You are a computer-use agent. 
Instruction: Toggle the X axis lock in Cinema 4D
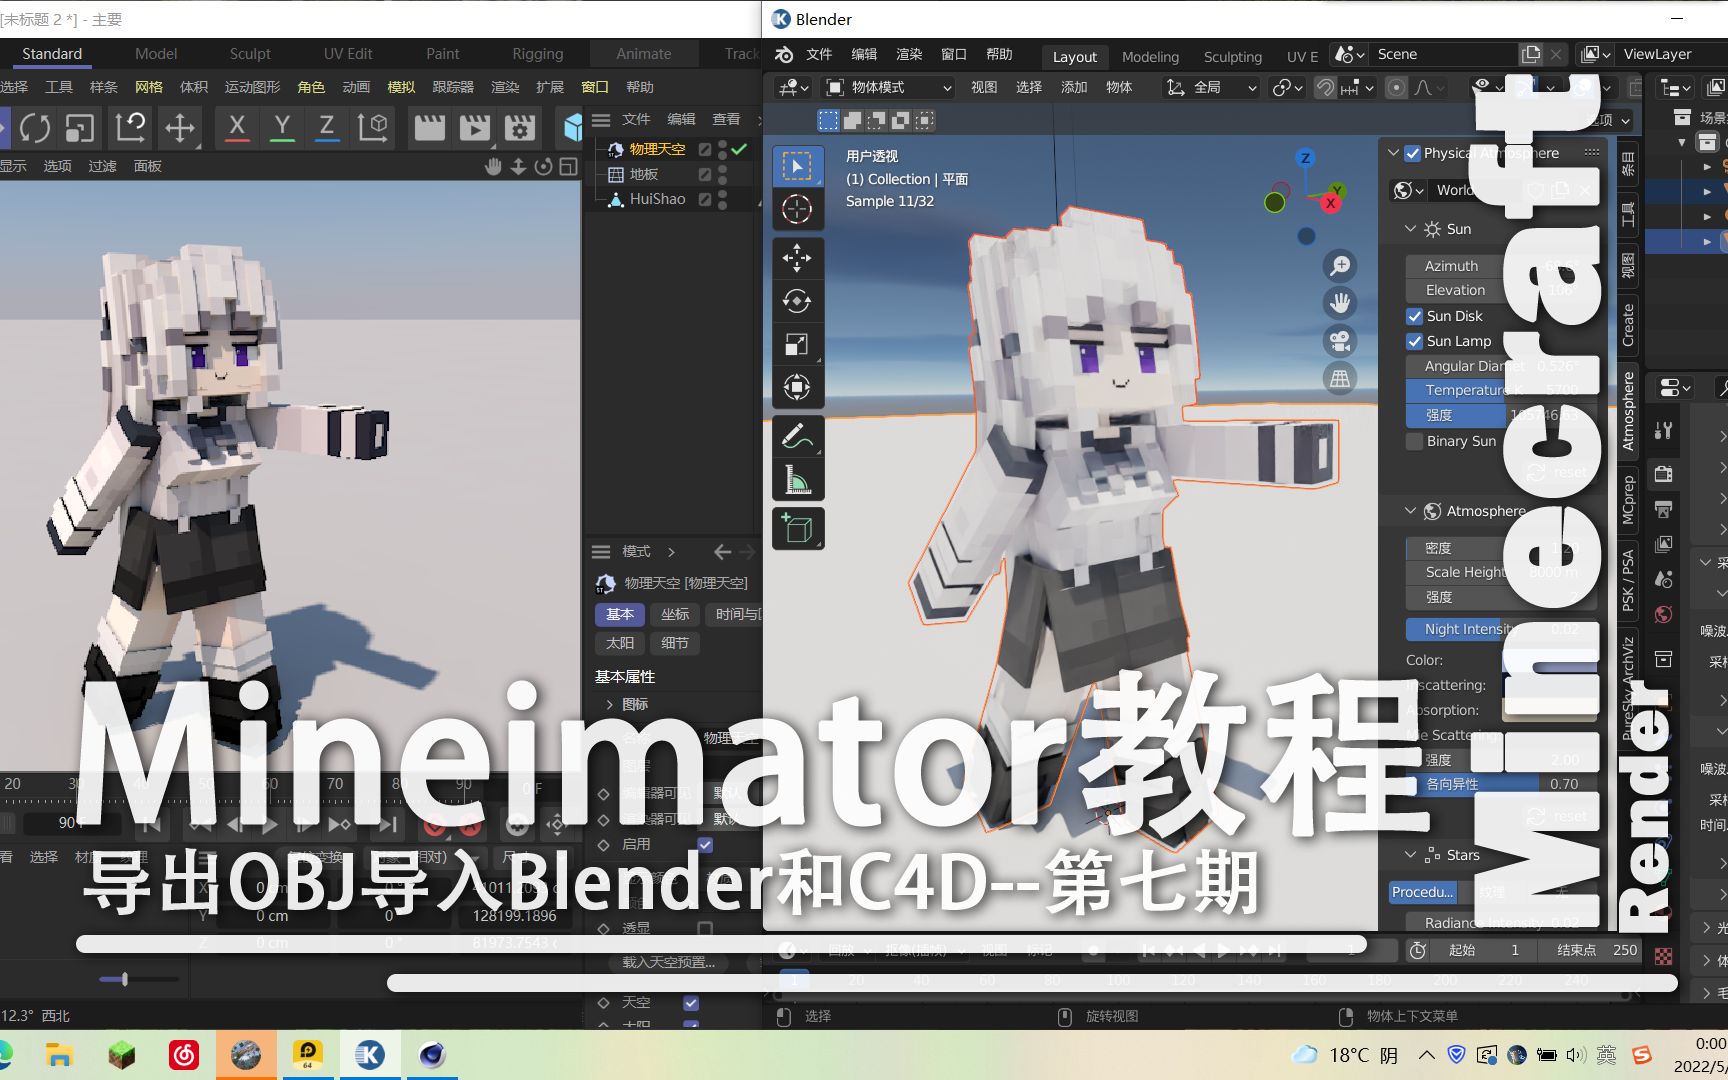click(237, 127)
